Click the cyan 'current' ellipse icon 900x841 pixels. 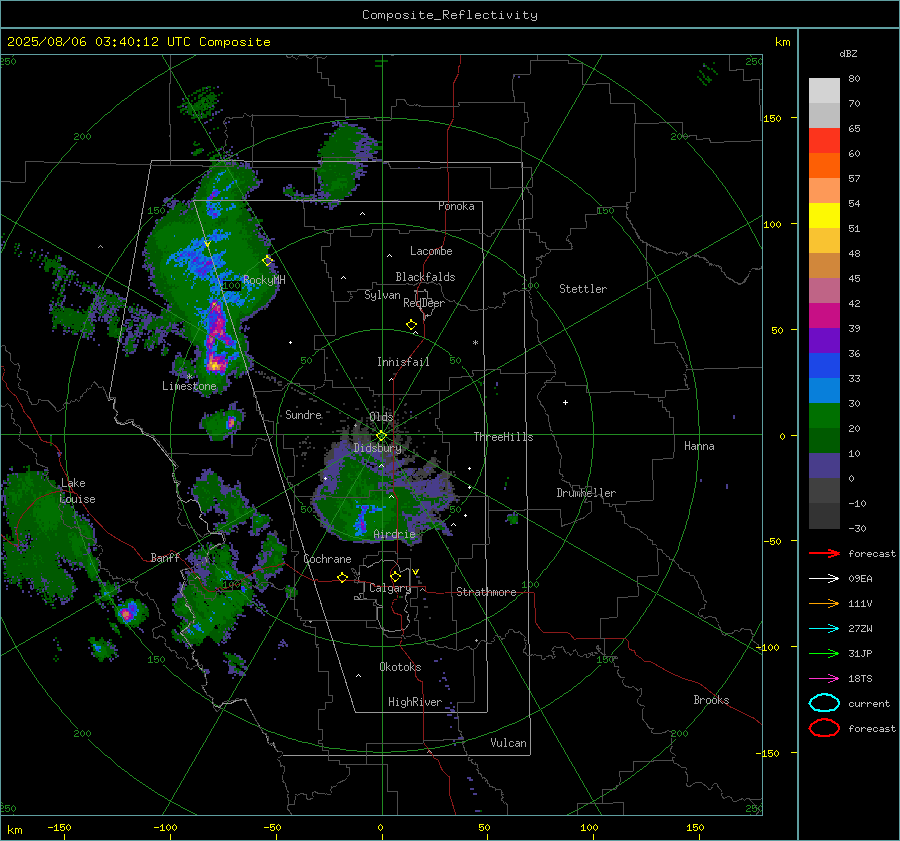(824, 703)
